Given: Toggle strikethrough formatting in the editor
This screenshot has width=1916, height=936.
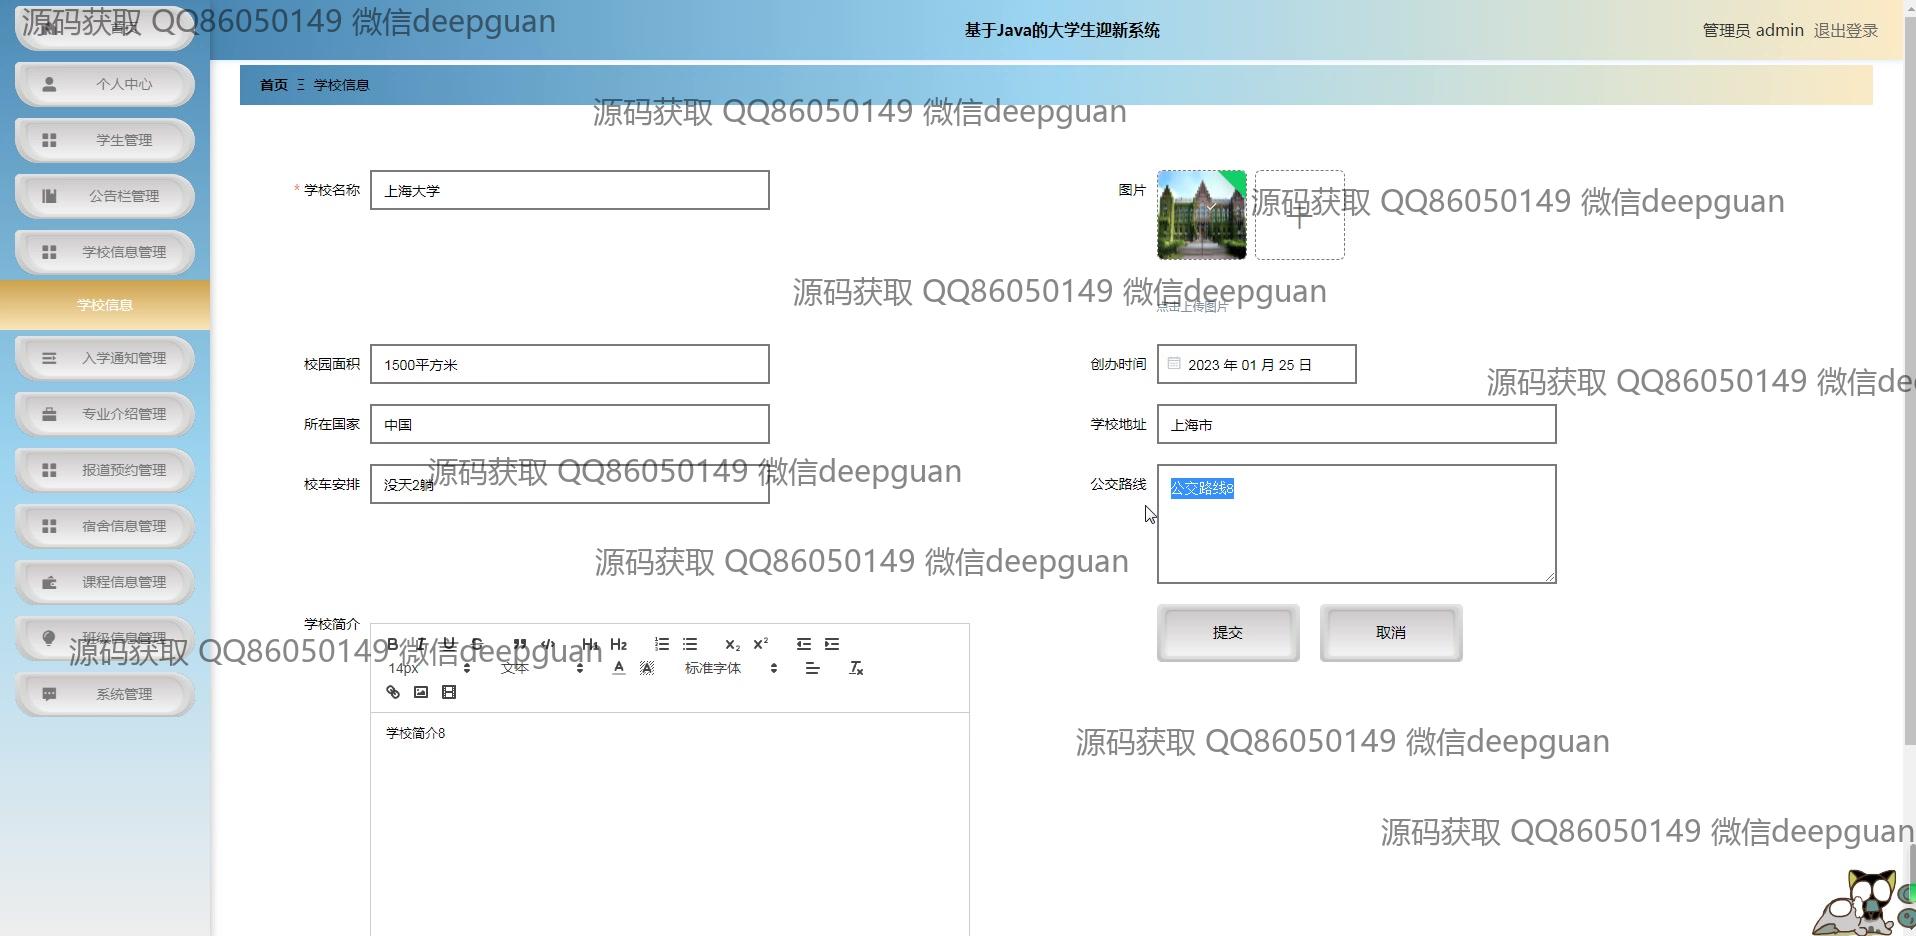Looking at the screenshot, I should pos(477,644).
